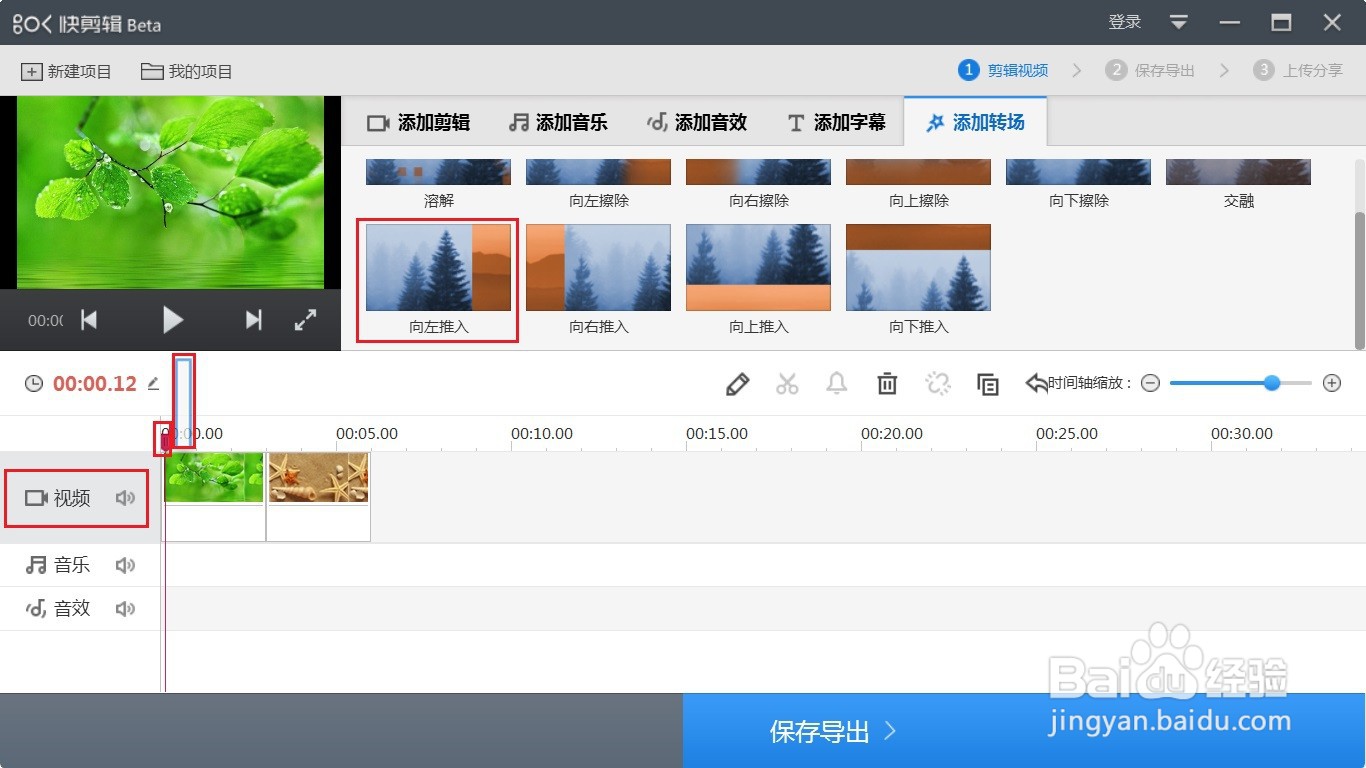Mute the 音效 track
This screenshot has width=1366, height=768.
click(x=124, y=608)
